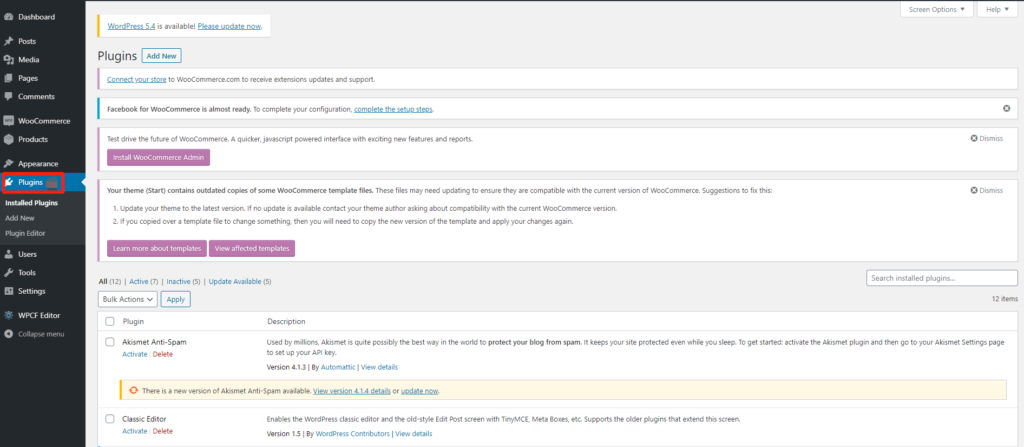The width and height of the screenshot is (1024, 447).
Task: Click the Settings icon in sidebar
Action: 8,291
